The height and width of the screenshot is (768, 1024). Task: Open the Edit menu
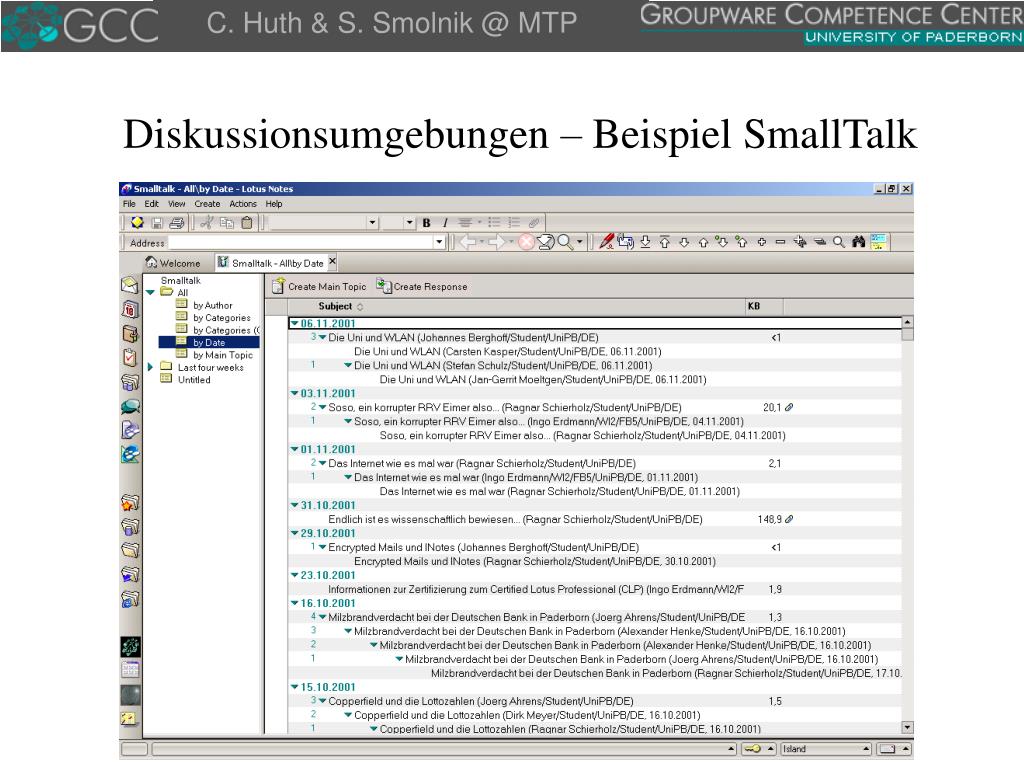point(152,204)
